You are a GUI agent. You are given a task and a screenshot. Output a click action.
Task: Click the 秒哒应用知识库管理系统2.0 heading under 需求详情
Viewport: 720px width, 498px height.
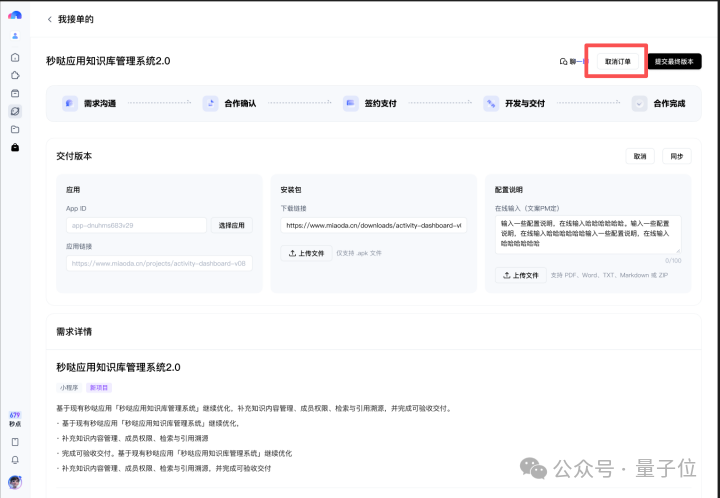pyautogui.click(x=118, y=368)
